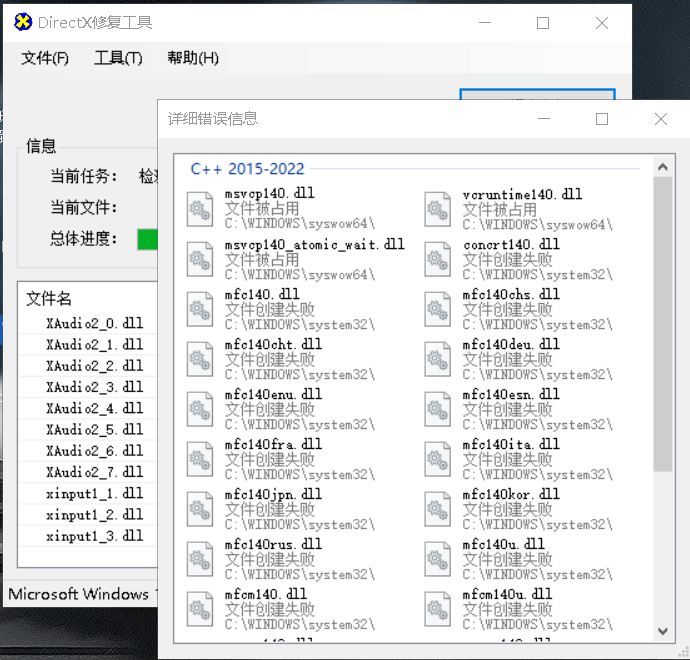The height and width of the screenshot is (660, 690).
Task: Select the mfc140fra.dll file icon
Action: [x=200, y=459]
